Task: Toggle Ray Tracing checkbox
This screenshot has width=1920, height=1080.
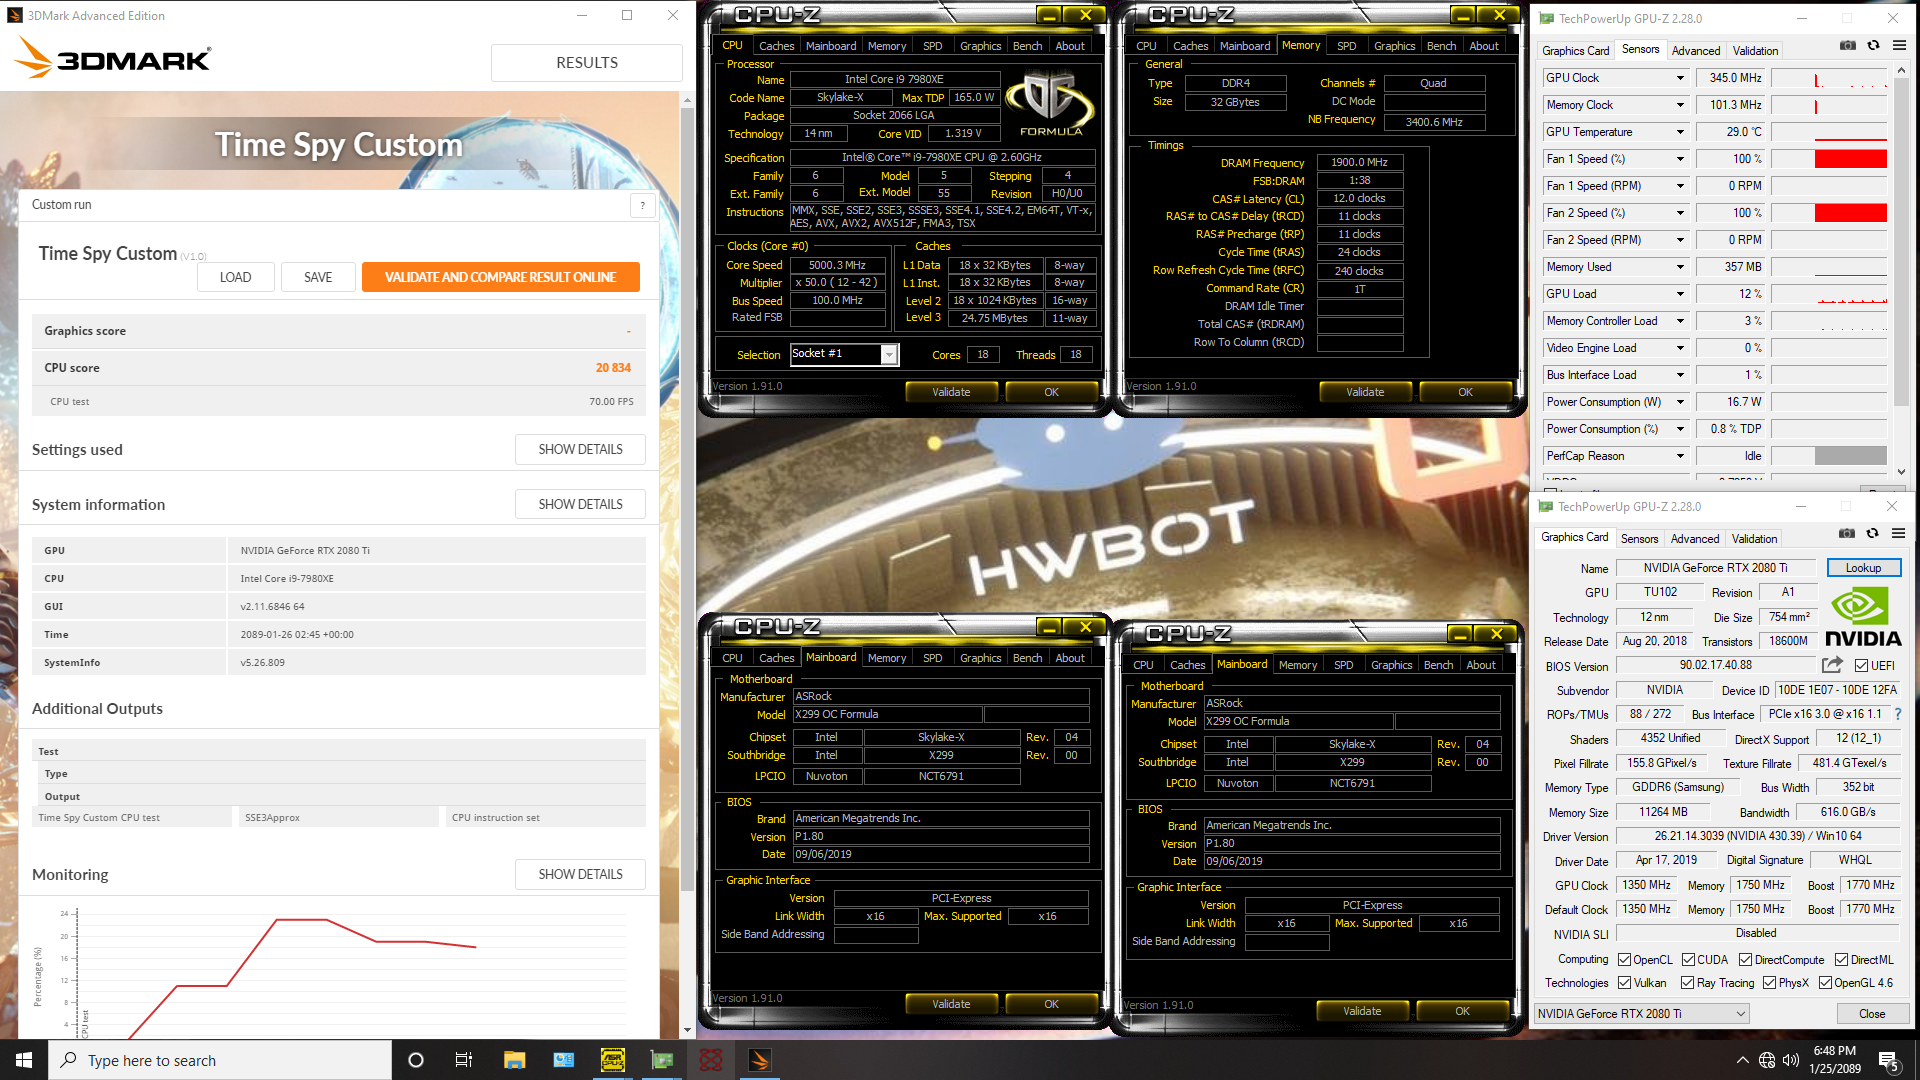Action: point(1687,983)
